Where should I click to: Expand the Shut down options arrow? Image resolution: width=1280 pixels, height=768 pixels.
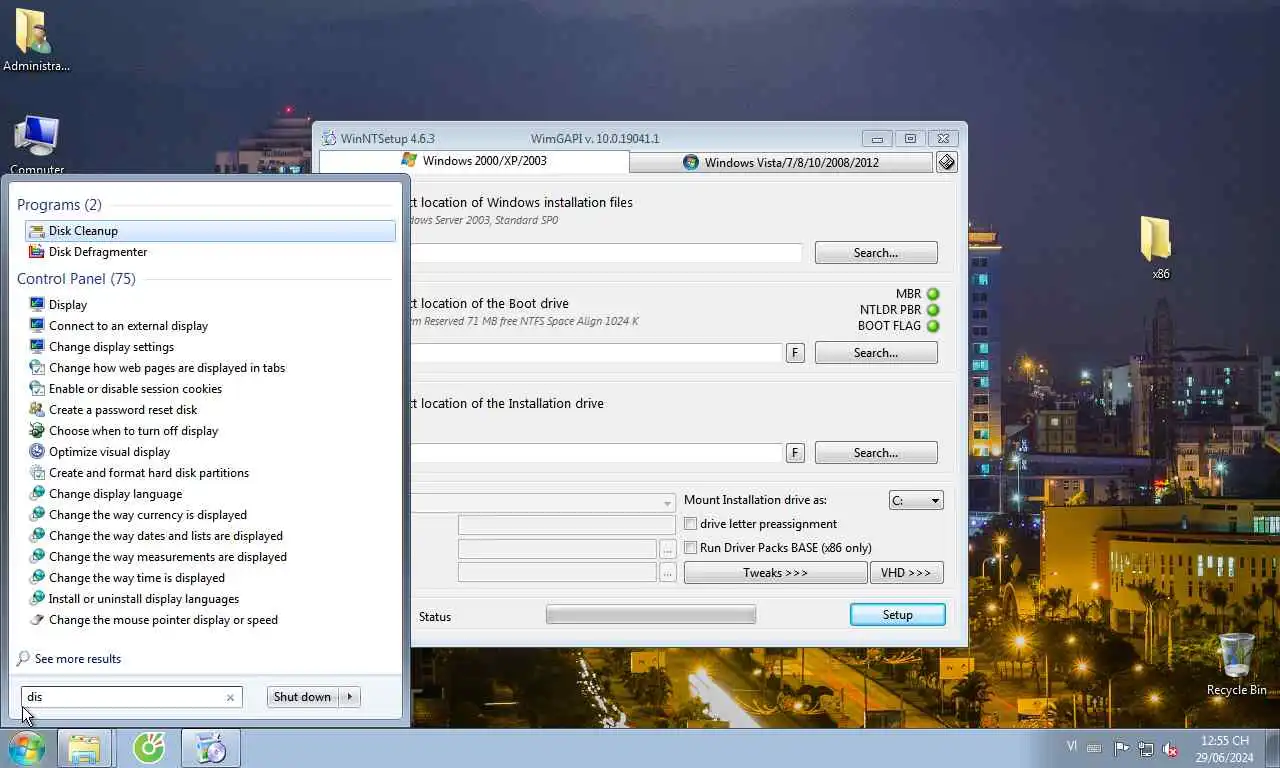(x=350, y=697)
